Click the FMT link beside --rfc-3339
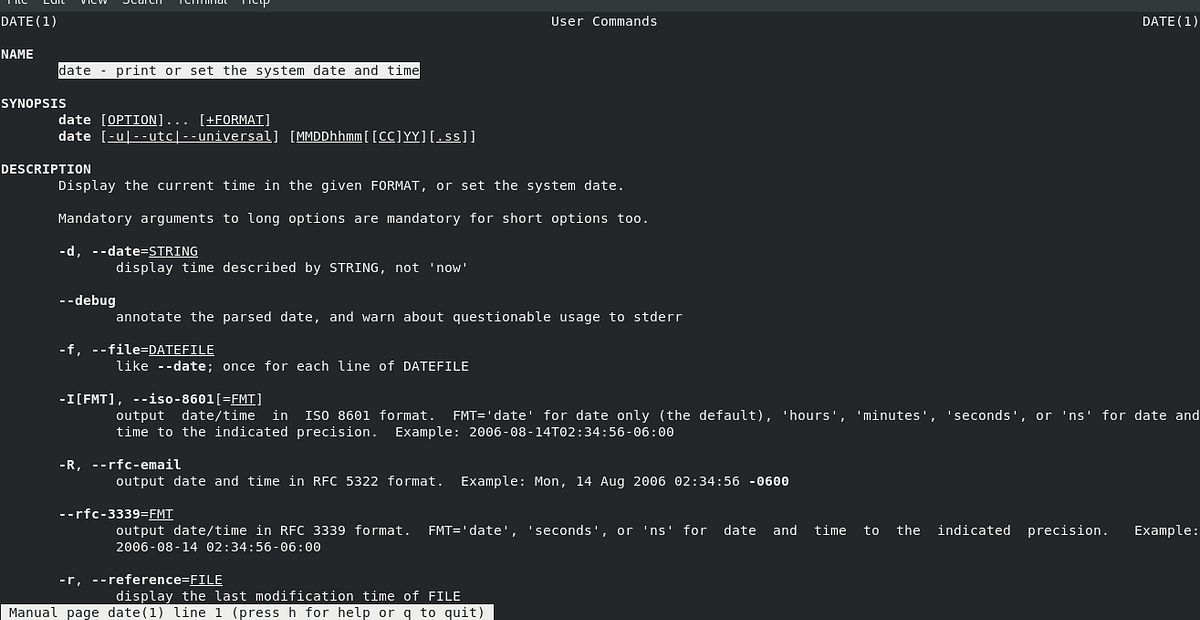Viewport: 1200px width, 620px height. tap(159, 513)
